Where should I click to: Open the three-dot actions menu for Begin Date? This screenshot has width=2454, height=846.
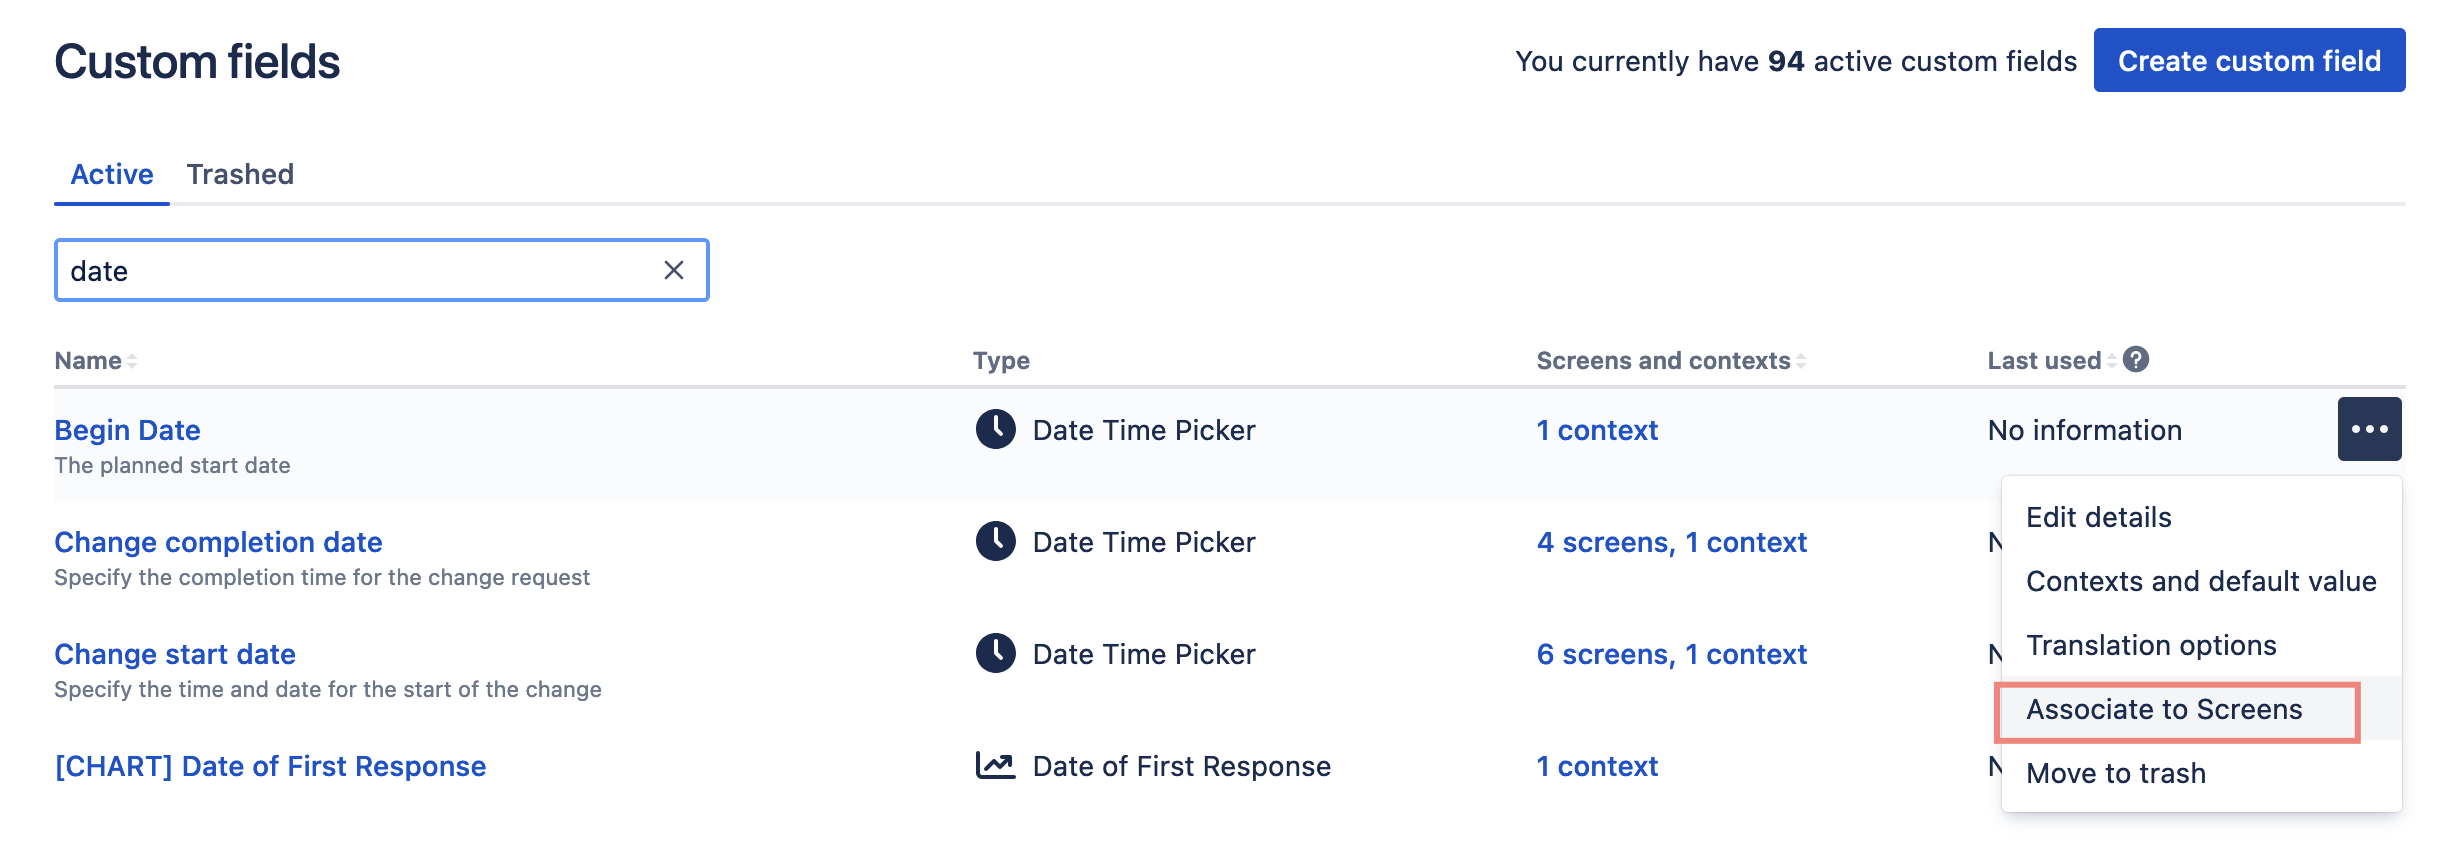(2368, 429)
